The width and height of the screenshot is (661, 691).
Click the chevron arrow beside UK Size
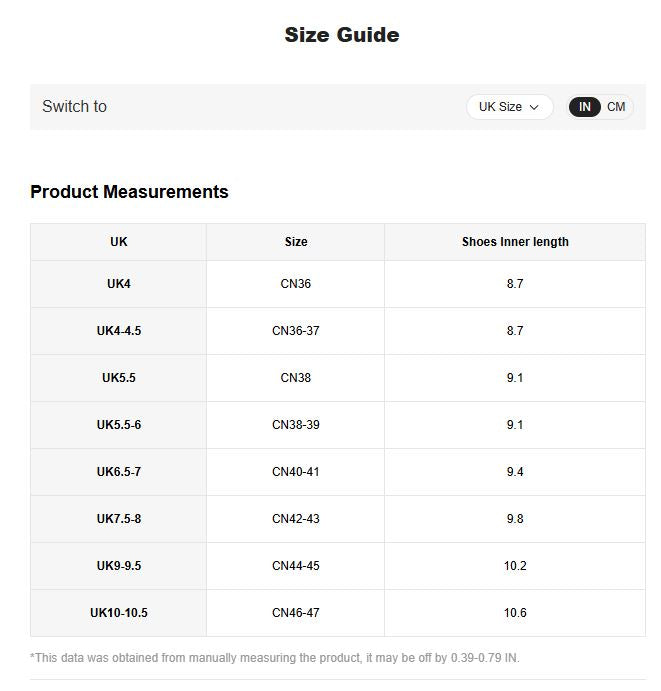tap(534, 108)
